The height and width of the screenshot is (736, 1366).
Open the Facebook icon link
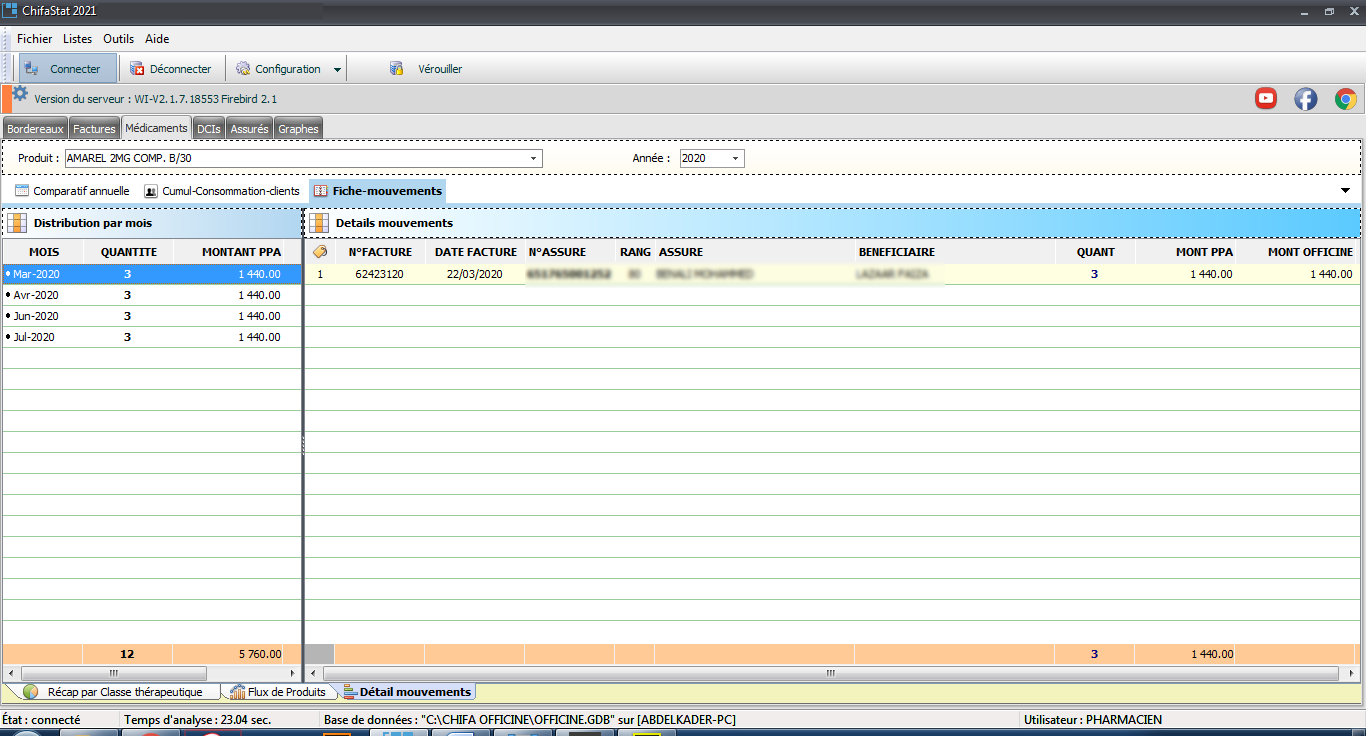tap(1305, 98)
